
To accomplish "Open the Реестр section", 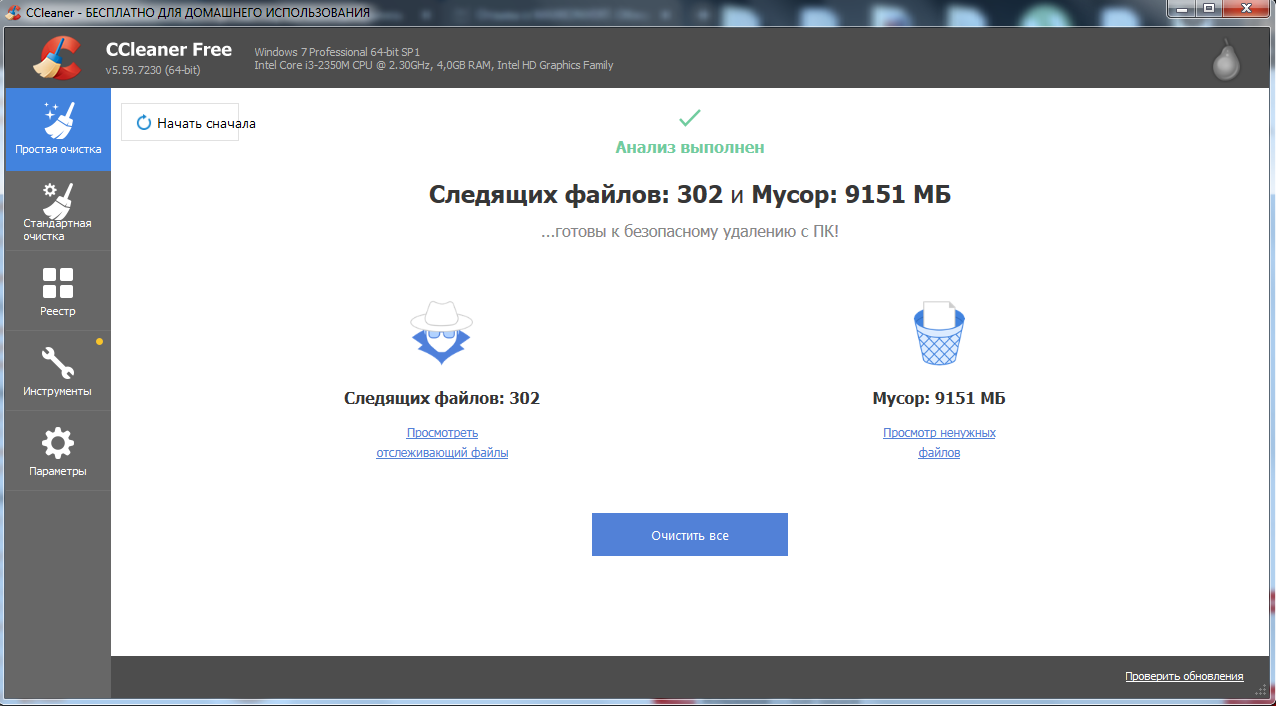I will pos(58,291).
